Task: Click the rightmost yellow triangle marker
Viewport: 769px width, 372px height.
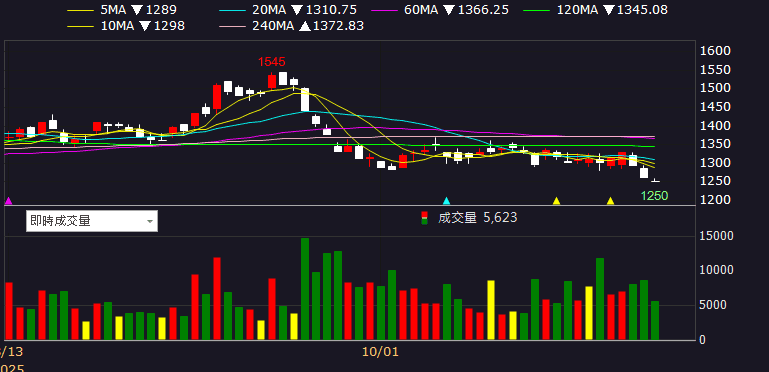Action: click(x=611, y=200)
